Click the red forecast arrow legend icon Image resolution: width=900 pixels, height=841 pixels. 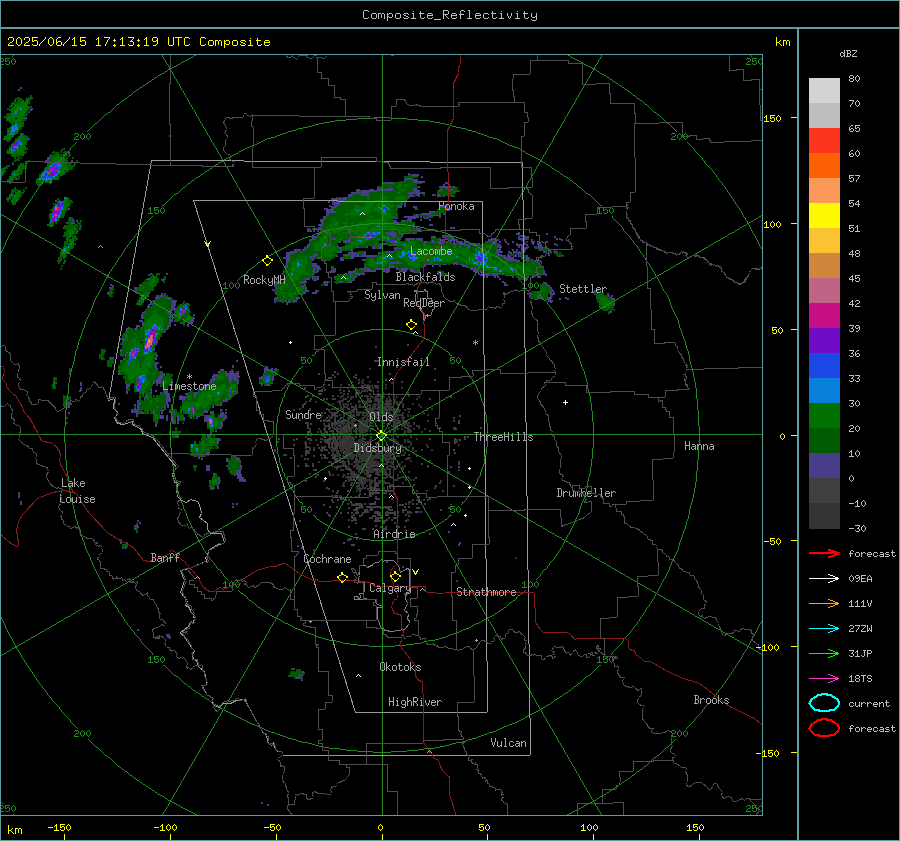tap(824, 553)
